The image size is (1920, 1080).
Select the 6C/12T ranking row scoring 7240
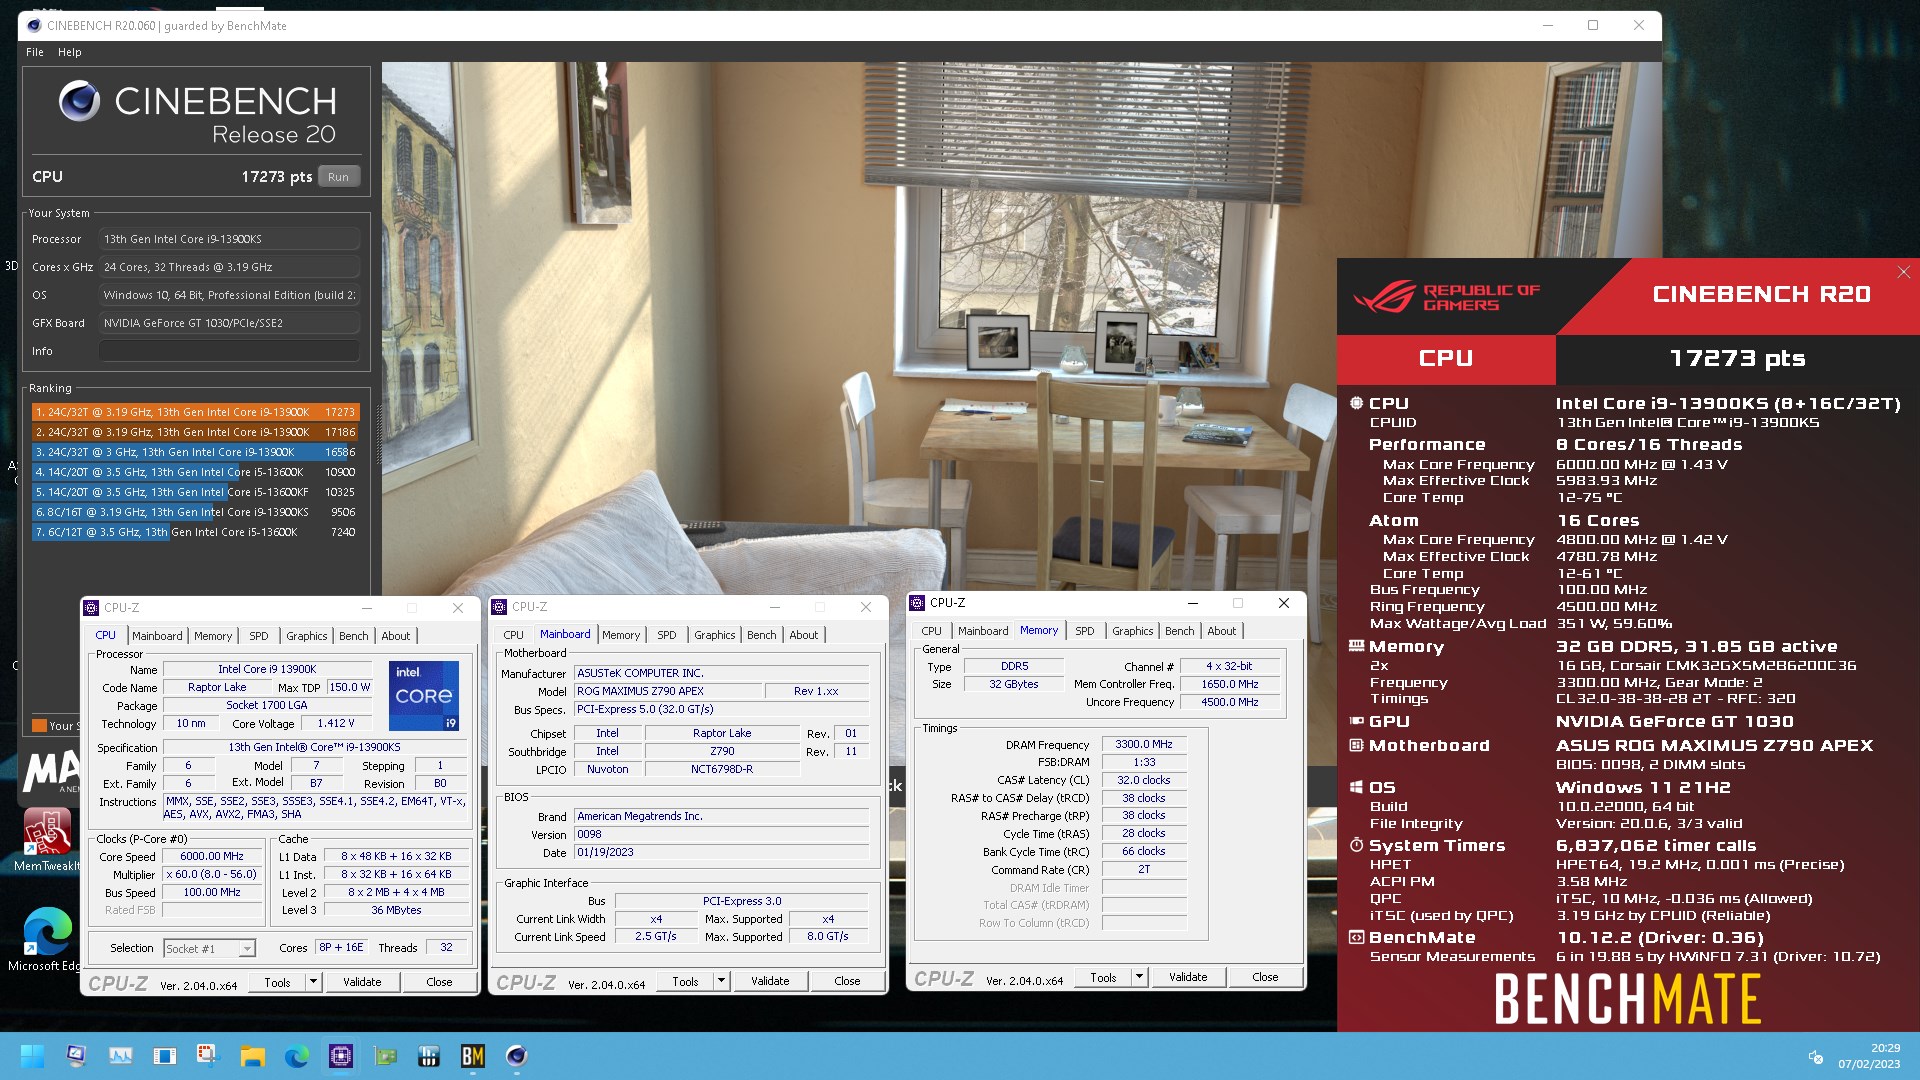(195, 532)
